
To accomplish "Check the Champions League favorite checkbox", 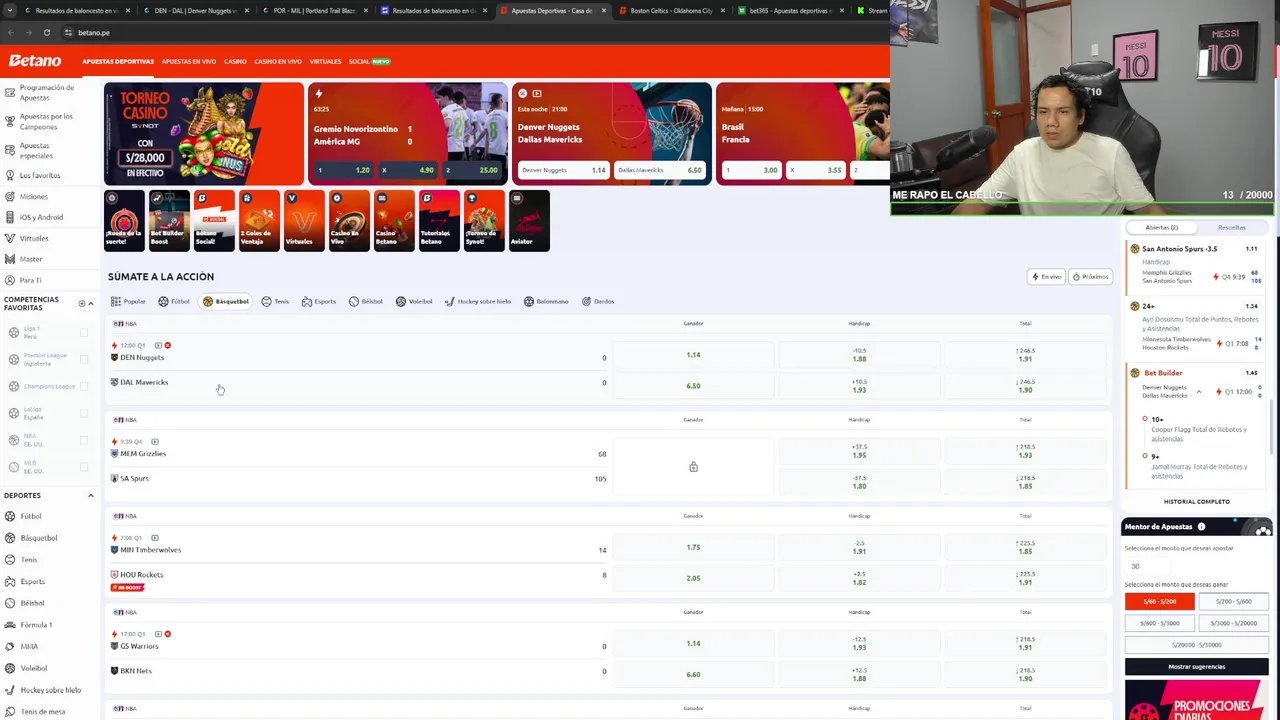I will tap(84, 386).
